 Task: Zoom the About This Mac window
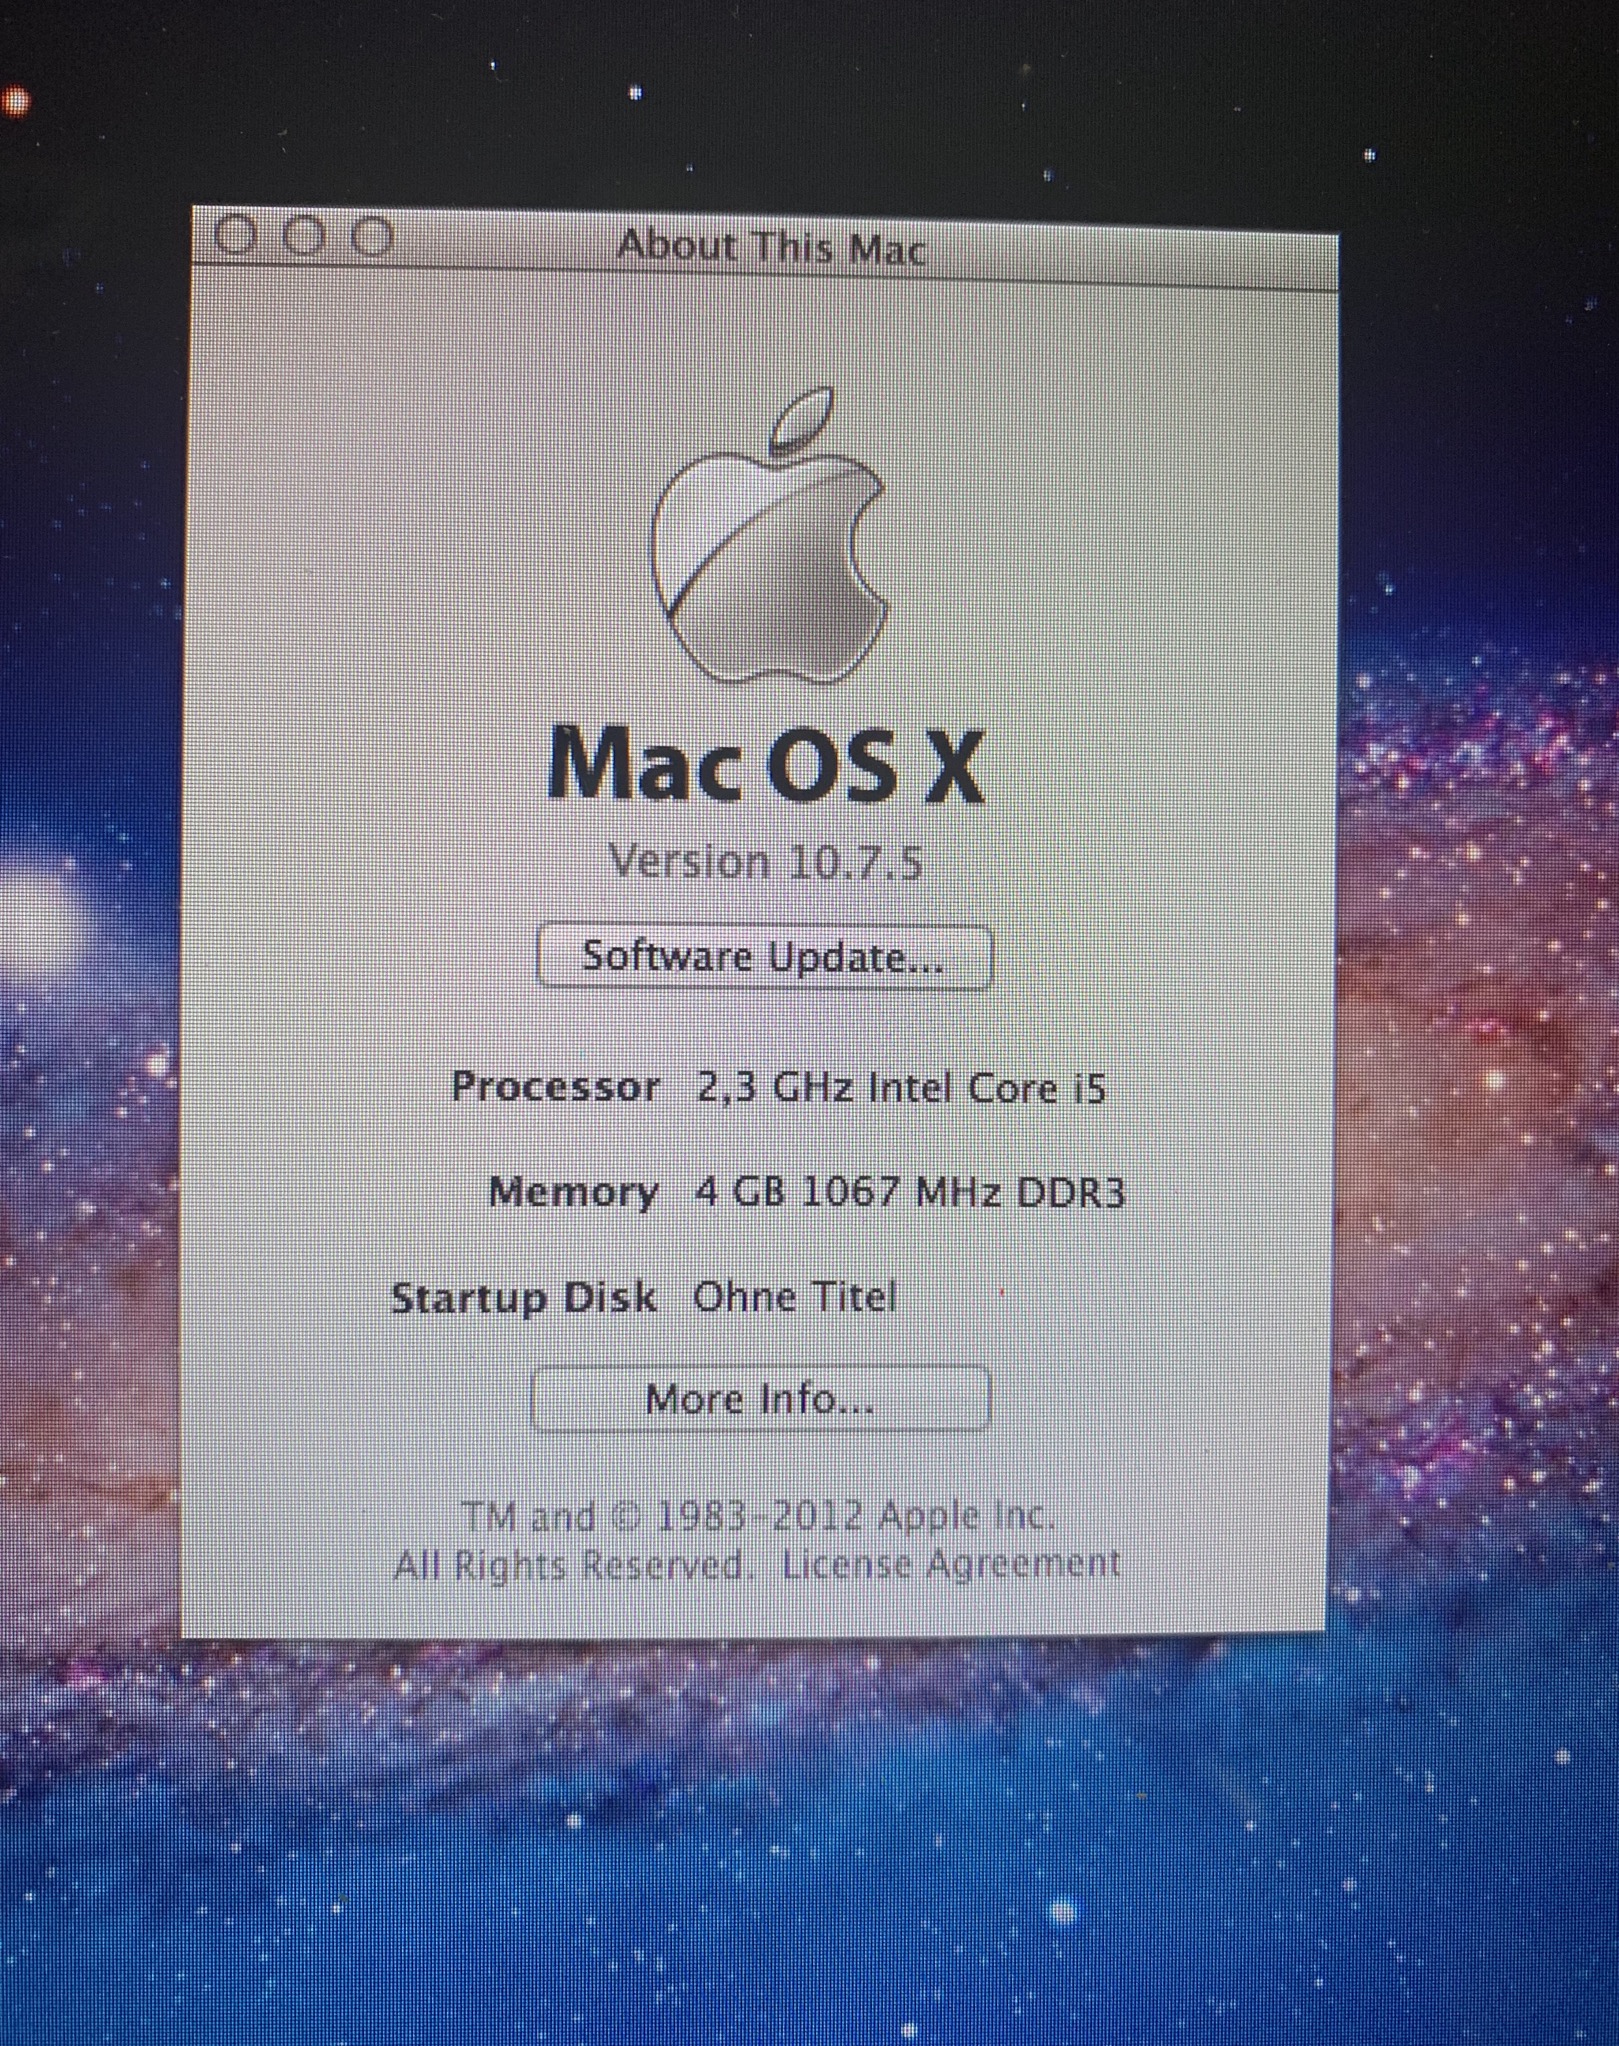(x=373, y=237)
